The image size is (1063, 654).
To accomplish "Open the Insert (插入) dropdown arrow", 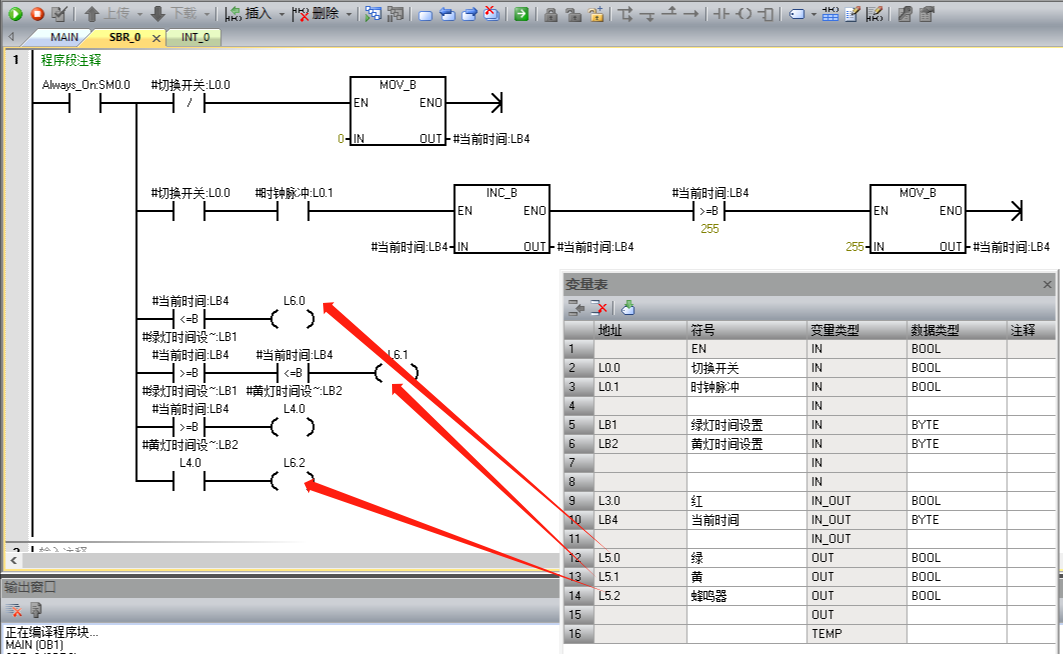I will coord(281,14).
